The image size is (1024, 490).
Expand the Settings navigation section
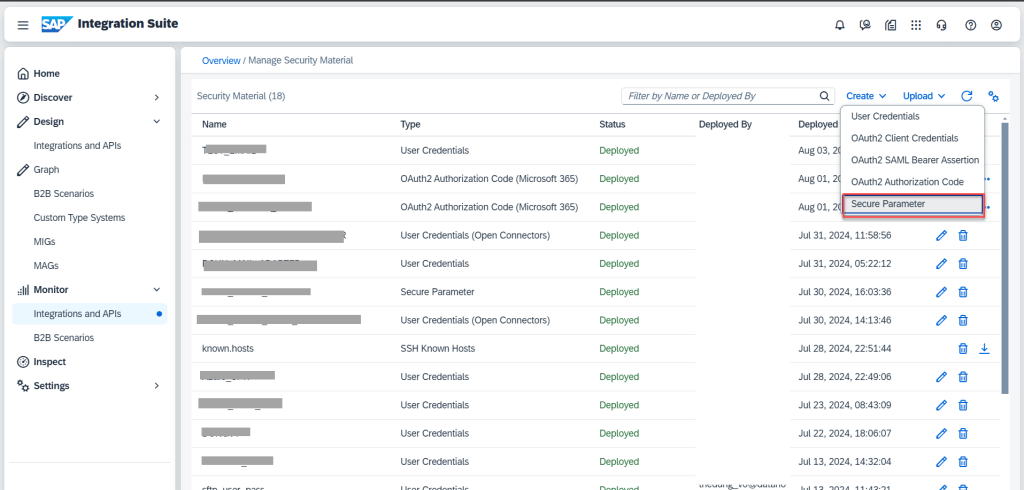156,385
